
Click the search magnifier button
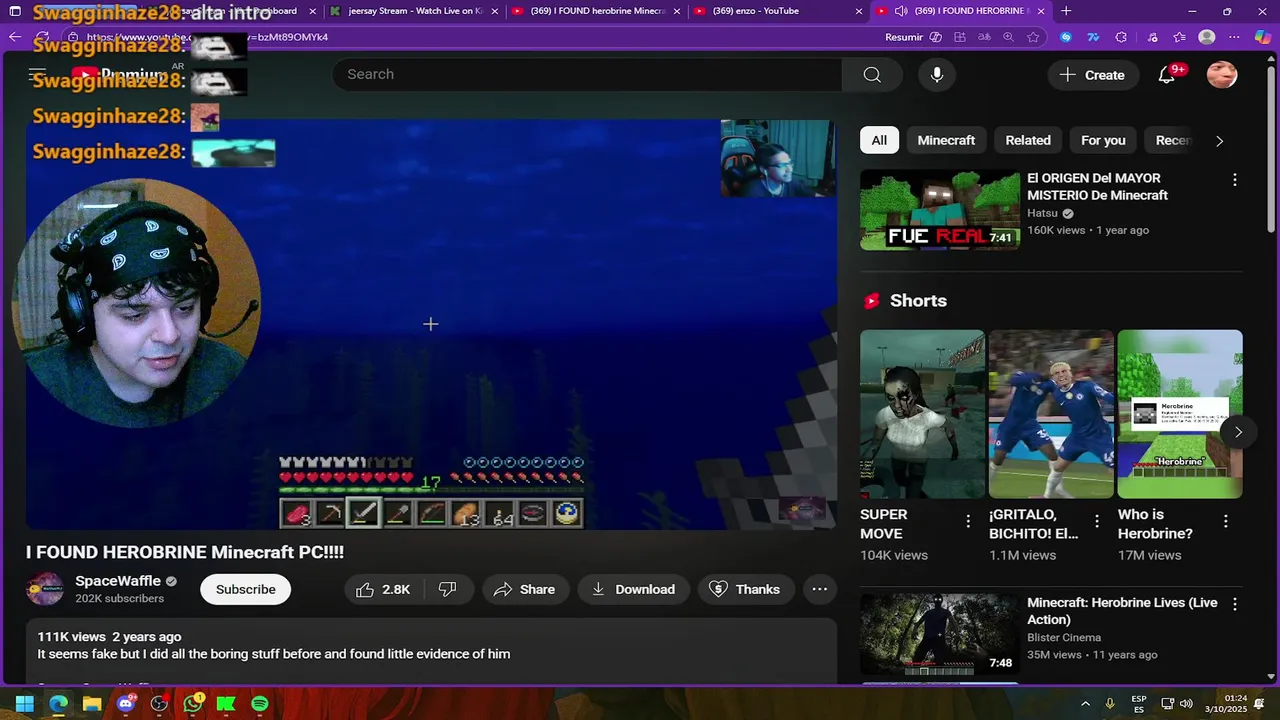872,75
